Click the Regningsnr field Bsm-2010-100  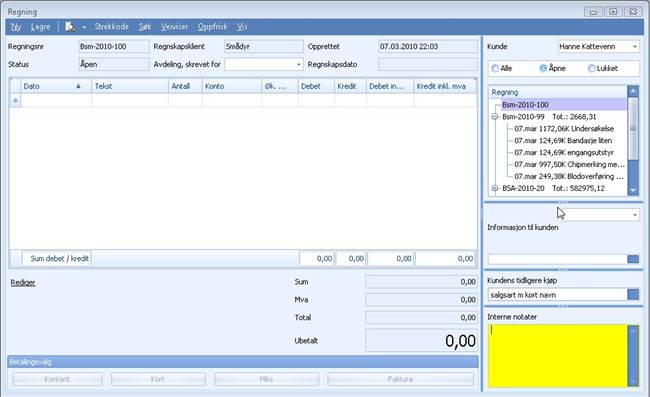(x=114, y=47)
